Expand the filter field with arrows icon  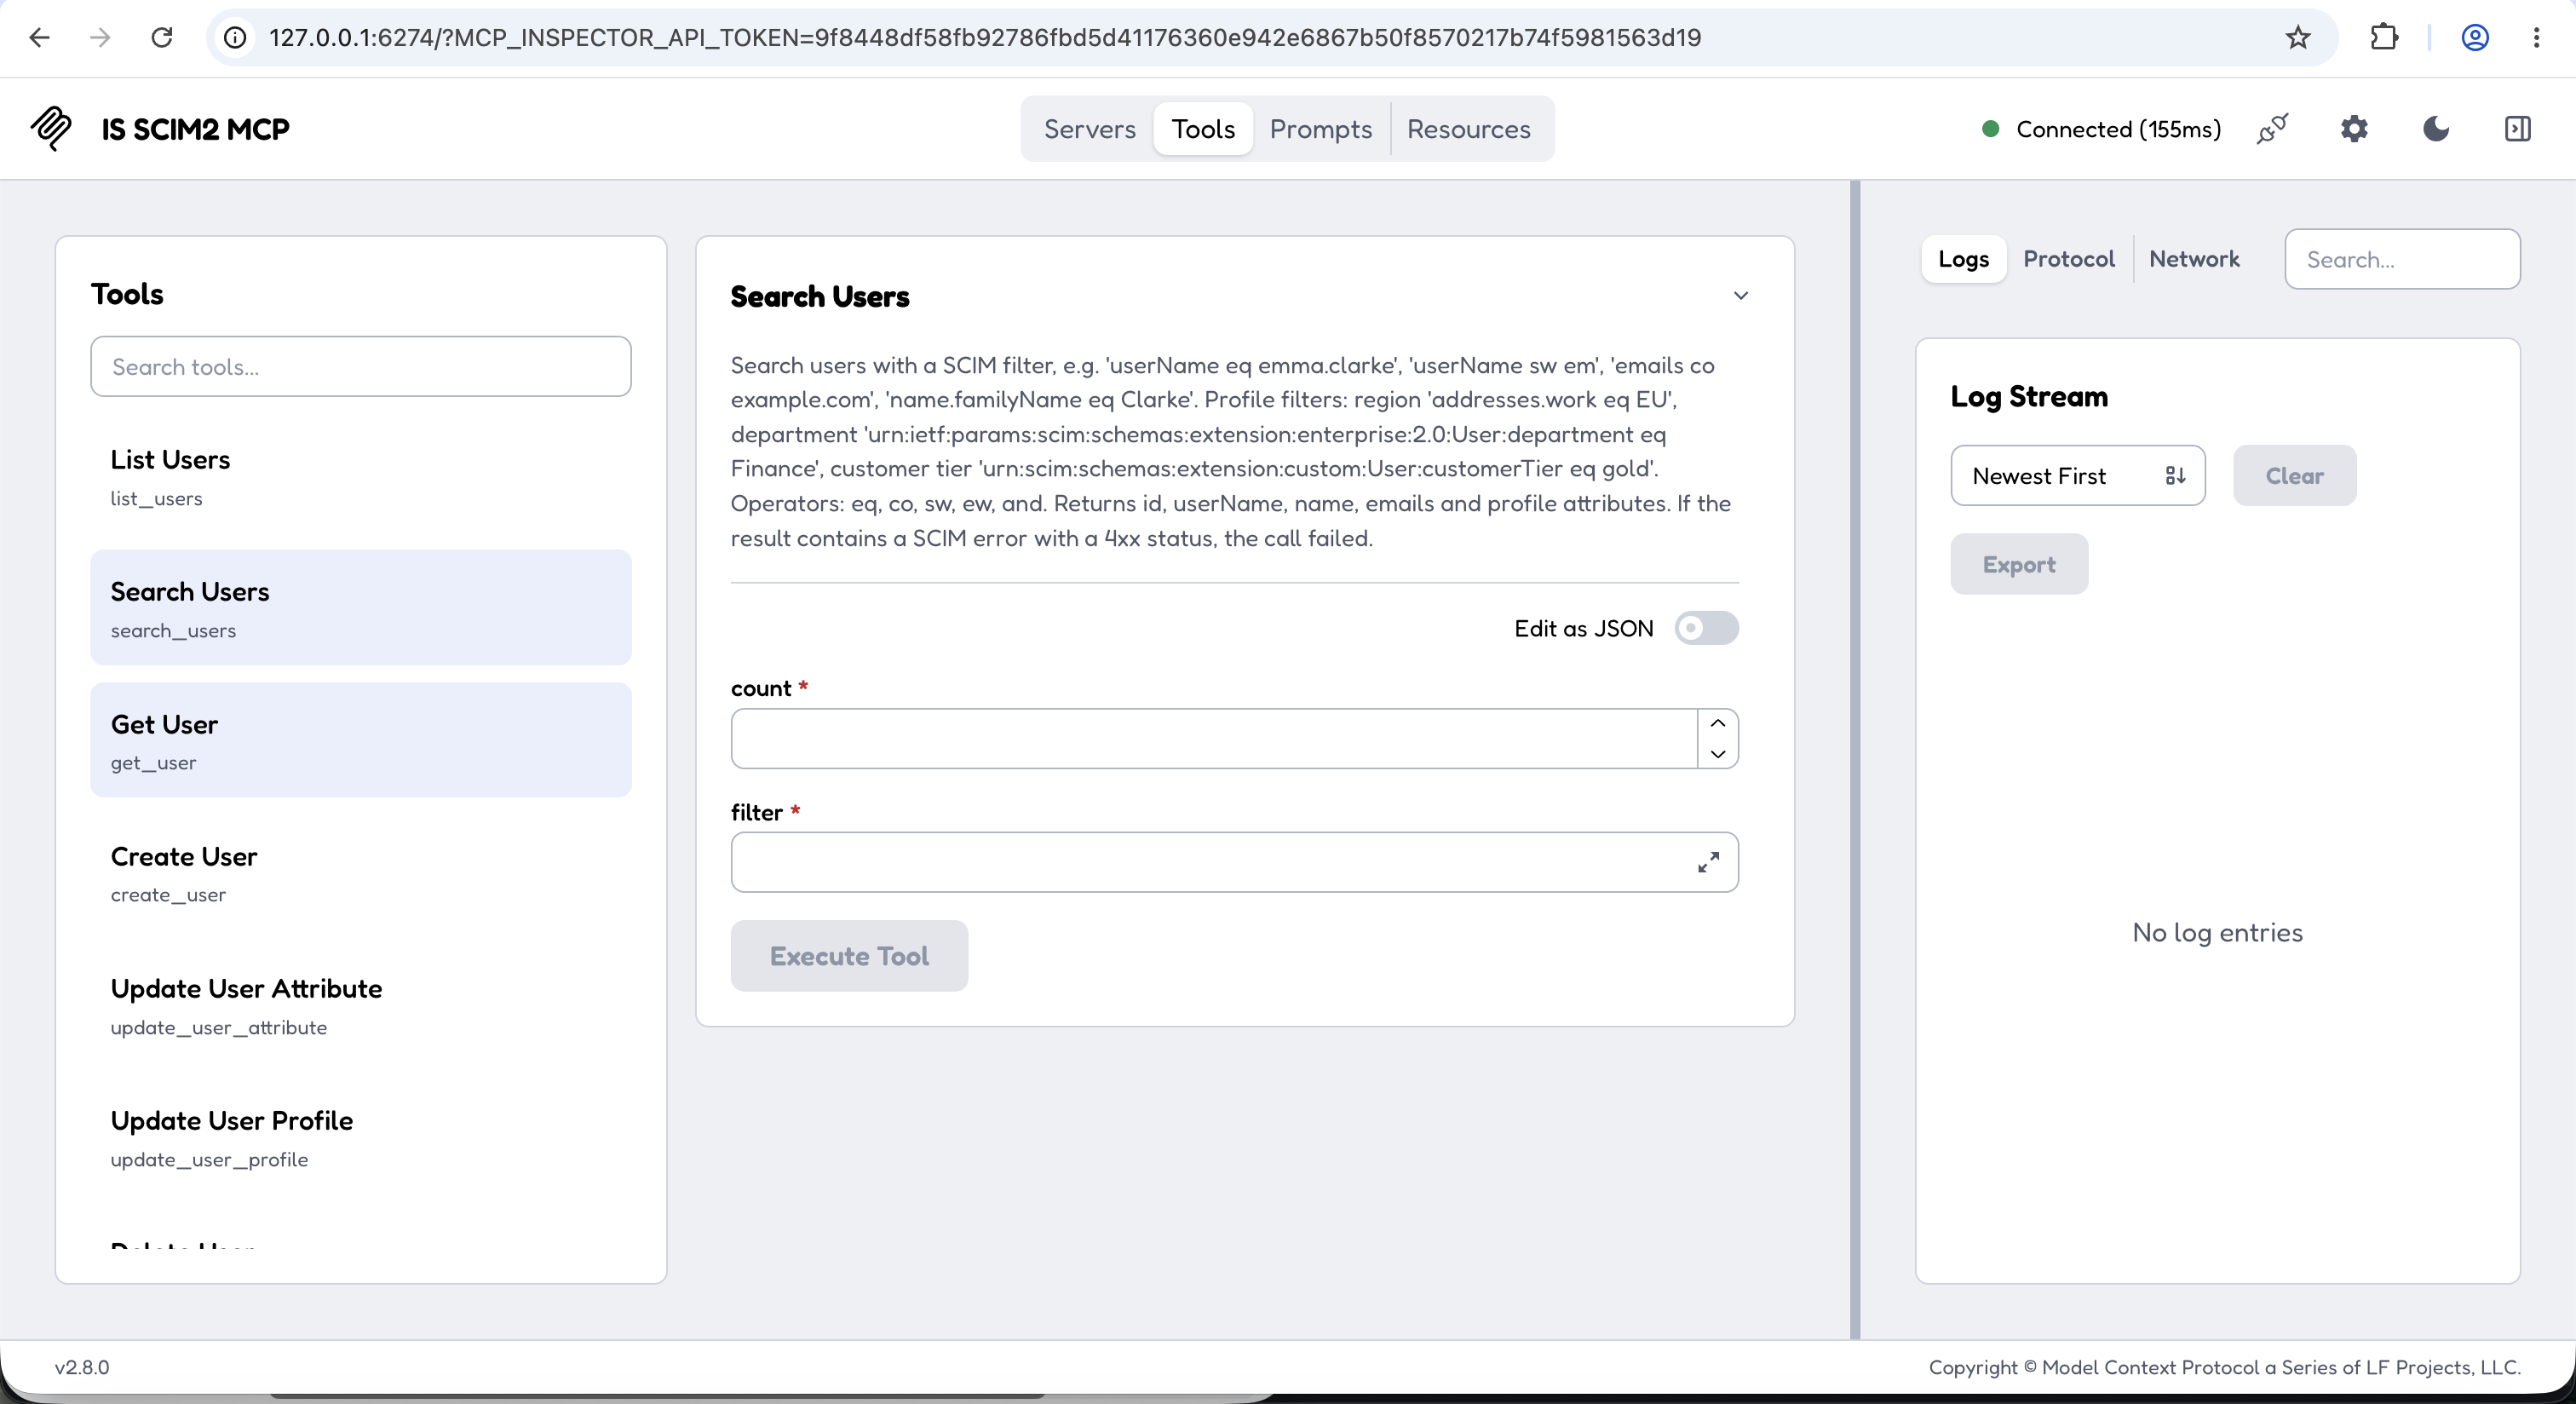pyautogui.click(x=1709, y=862)
